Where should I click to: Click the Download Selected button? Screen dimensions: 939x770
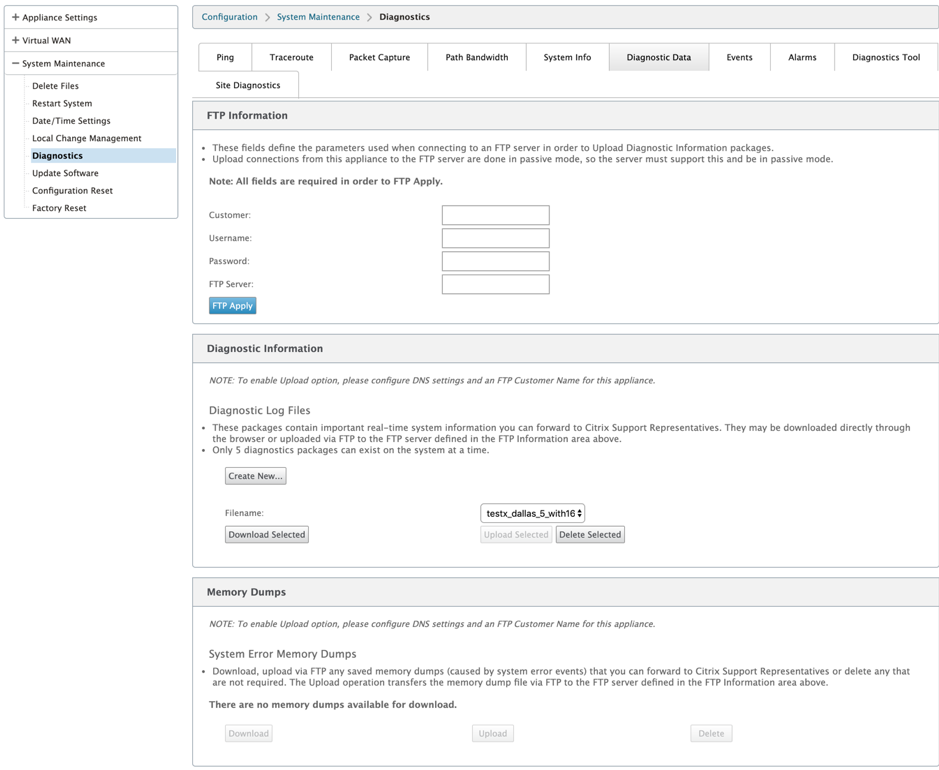click(266, 535)
